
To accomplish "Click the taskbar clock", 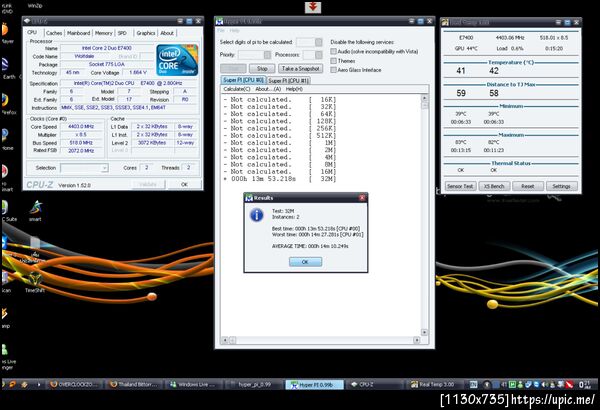I will [587, 385].
